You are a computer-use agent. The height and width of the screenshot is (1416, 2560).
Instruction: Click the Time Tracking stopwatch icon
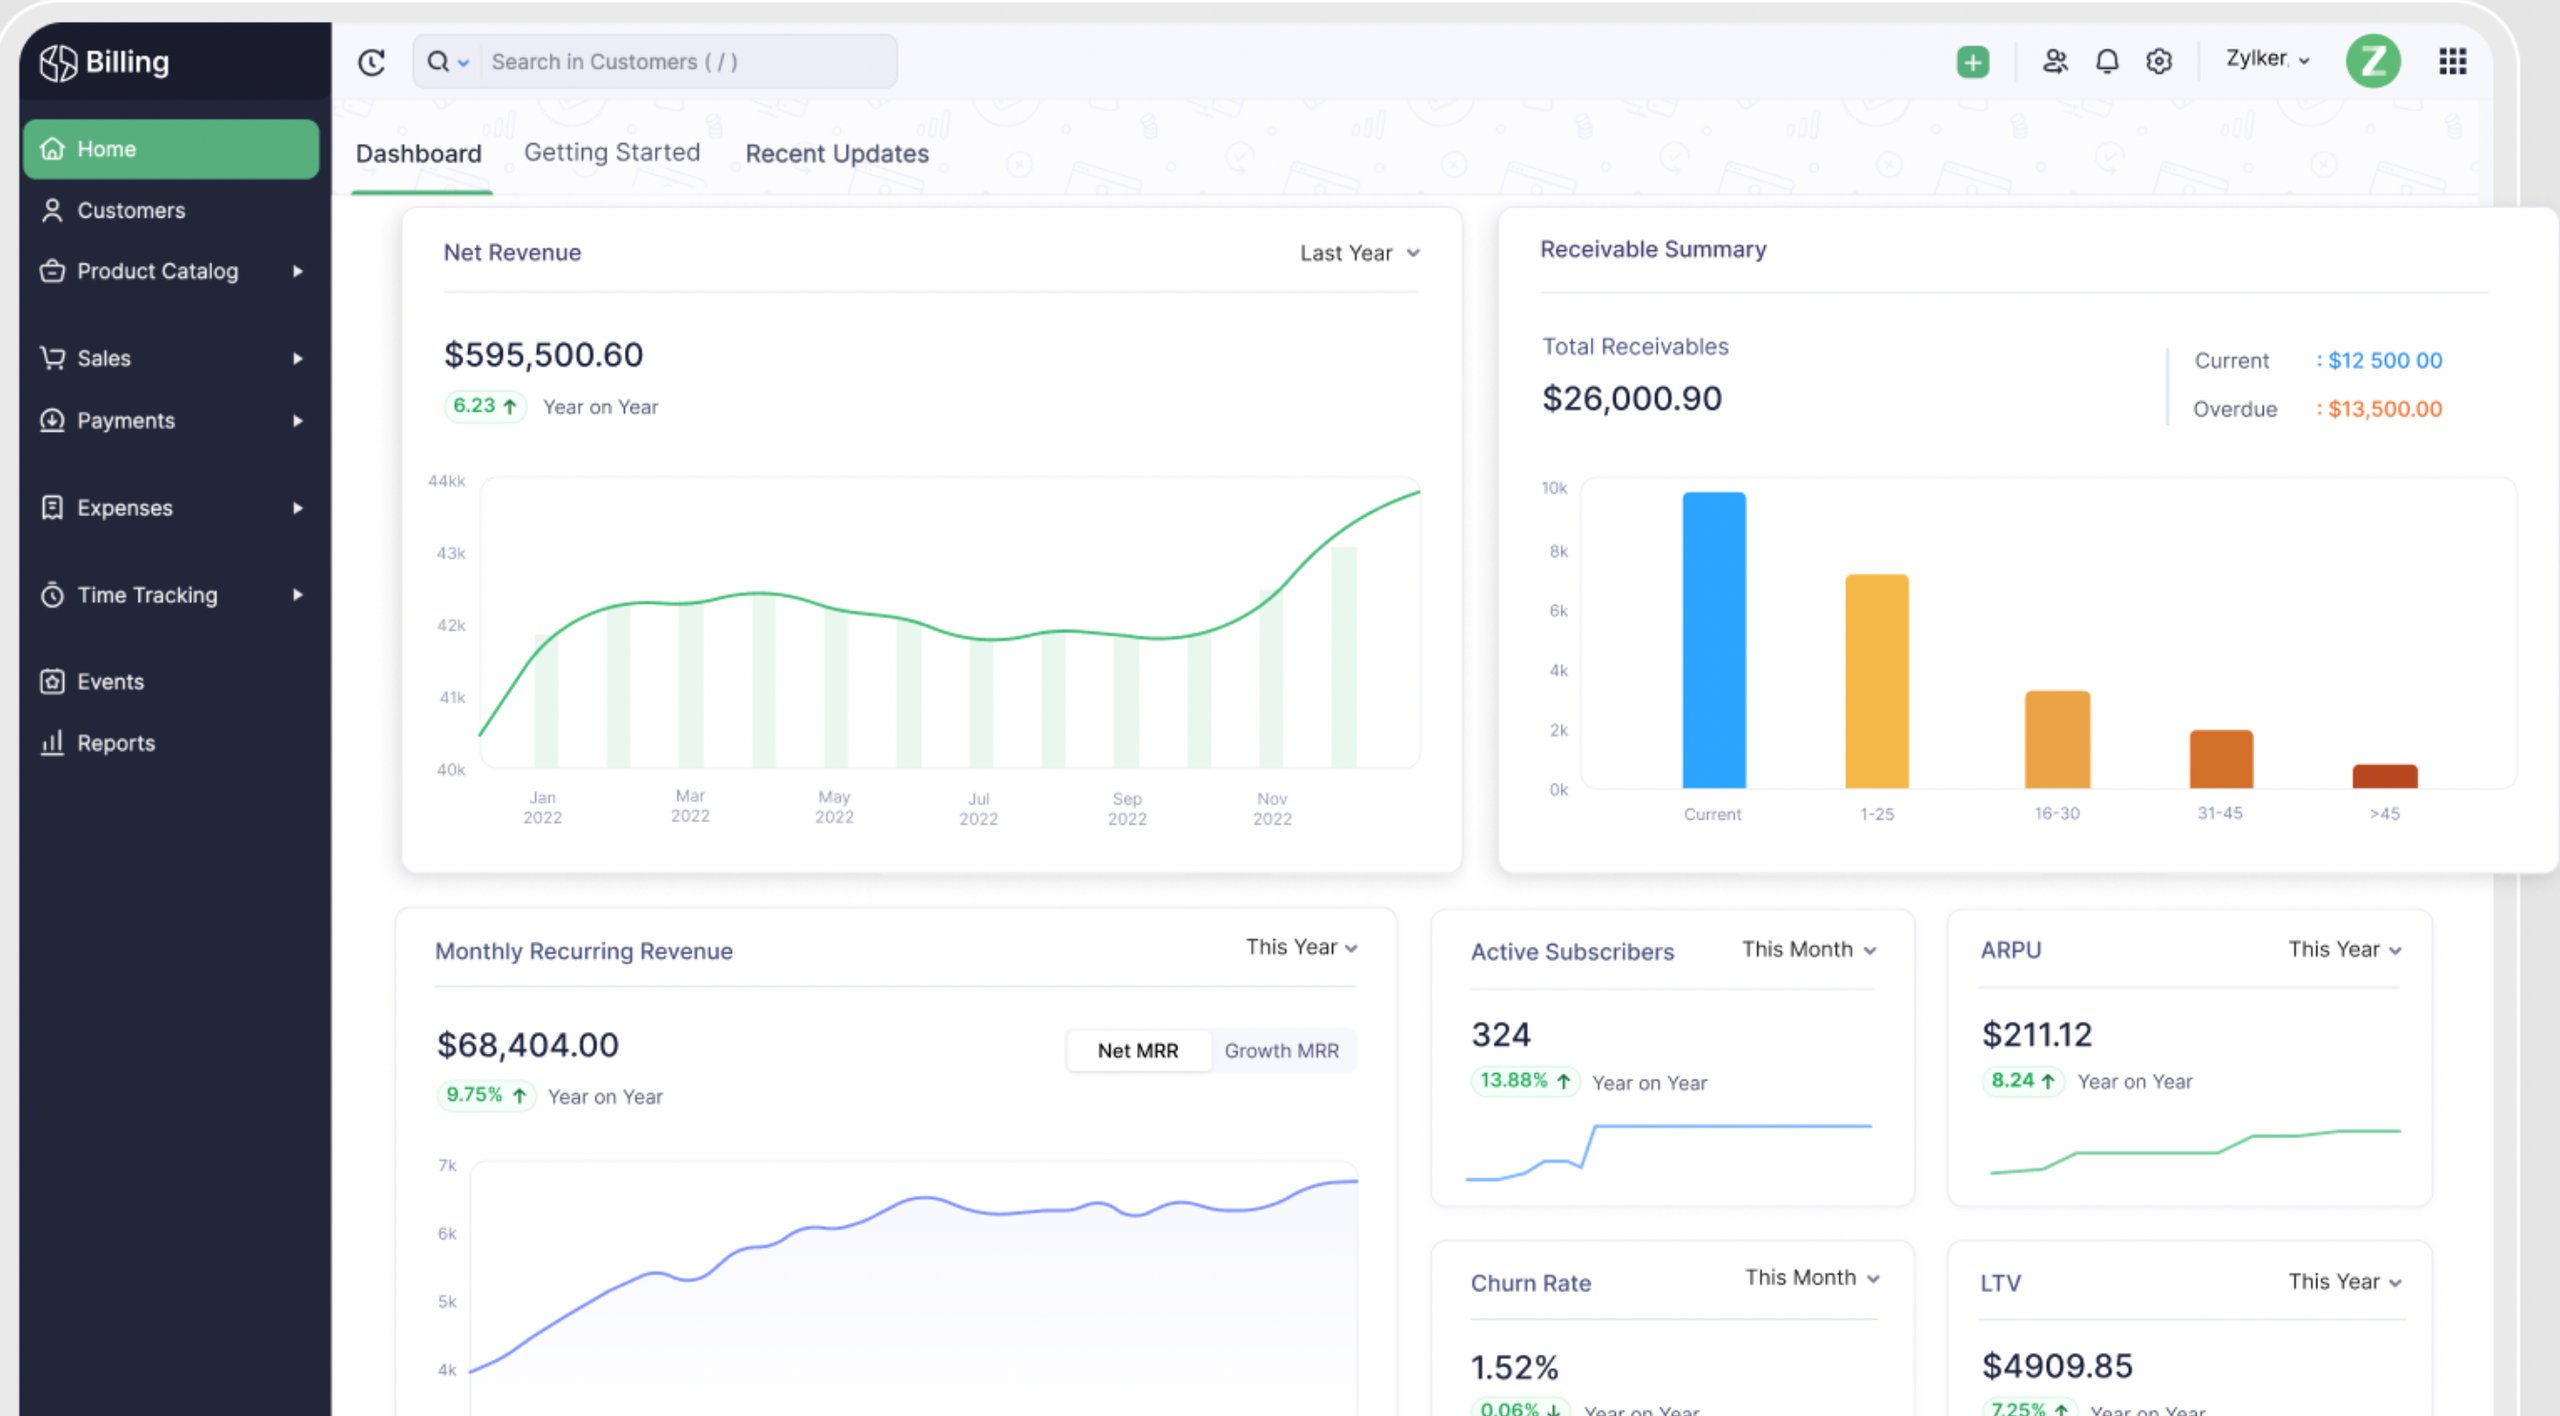click(52, 595)
